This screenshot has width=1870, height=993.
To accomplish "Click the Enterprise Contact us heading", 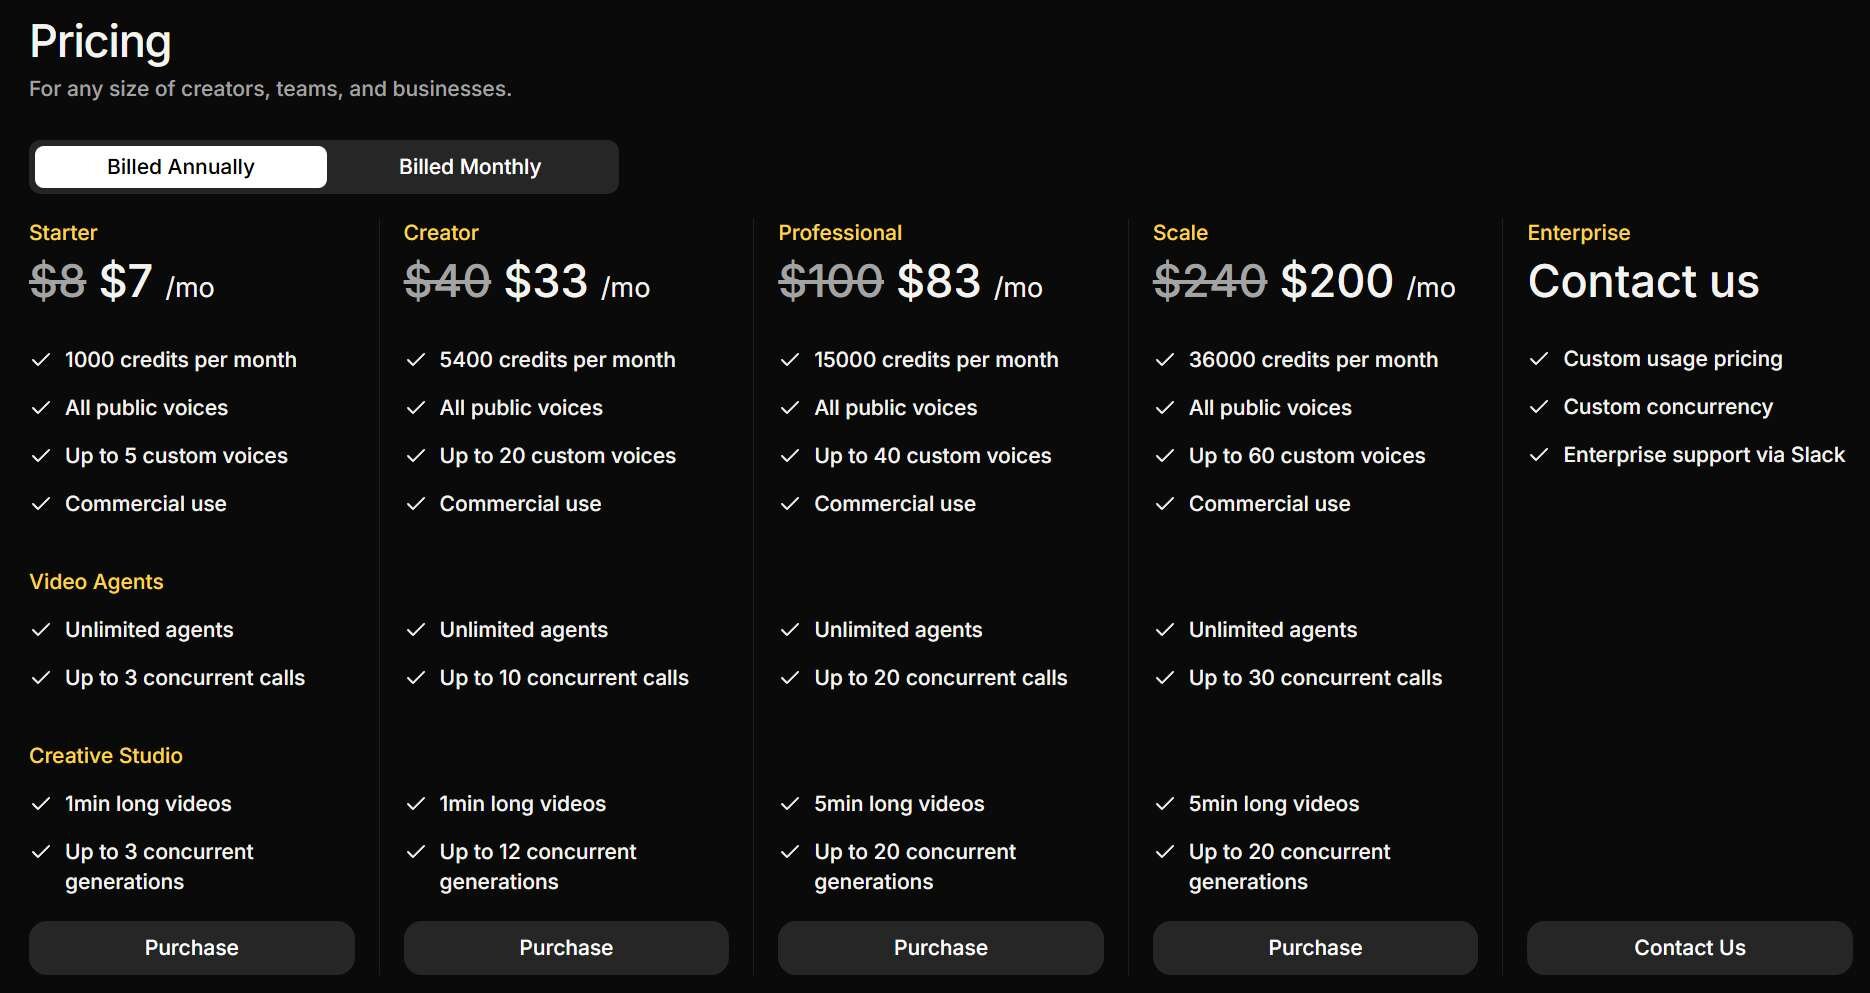I will point(1643,281).
